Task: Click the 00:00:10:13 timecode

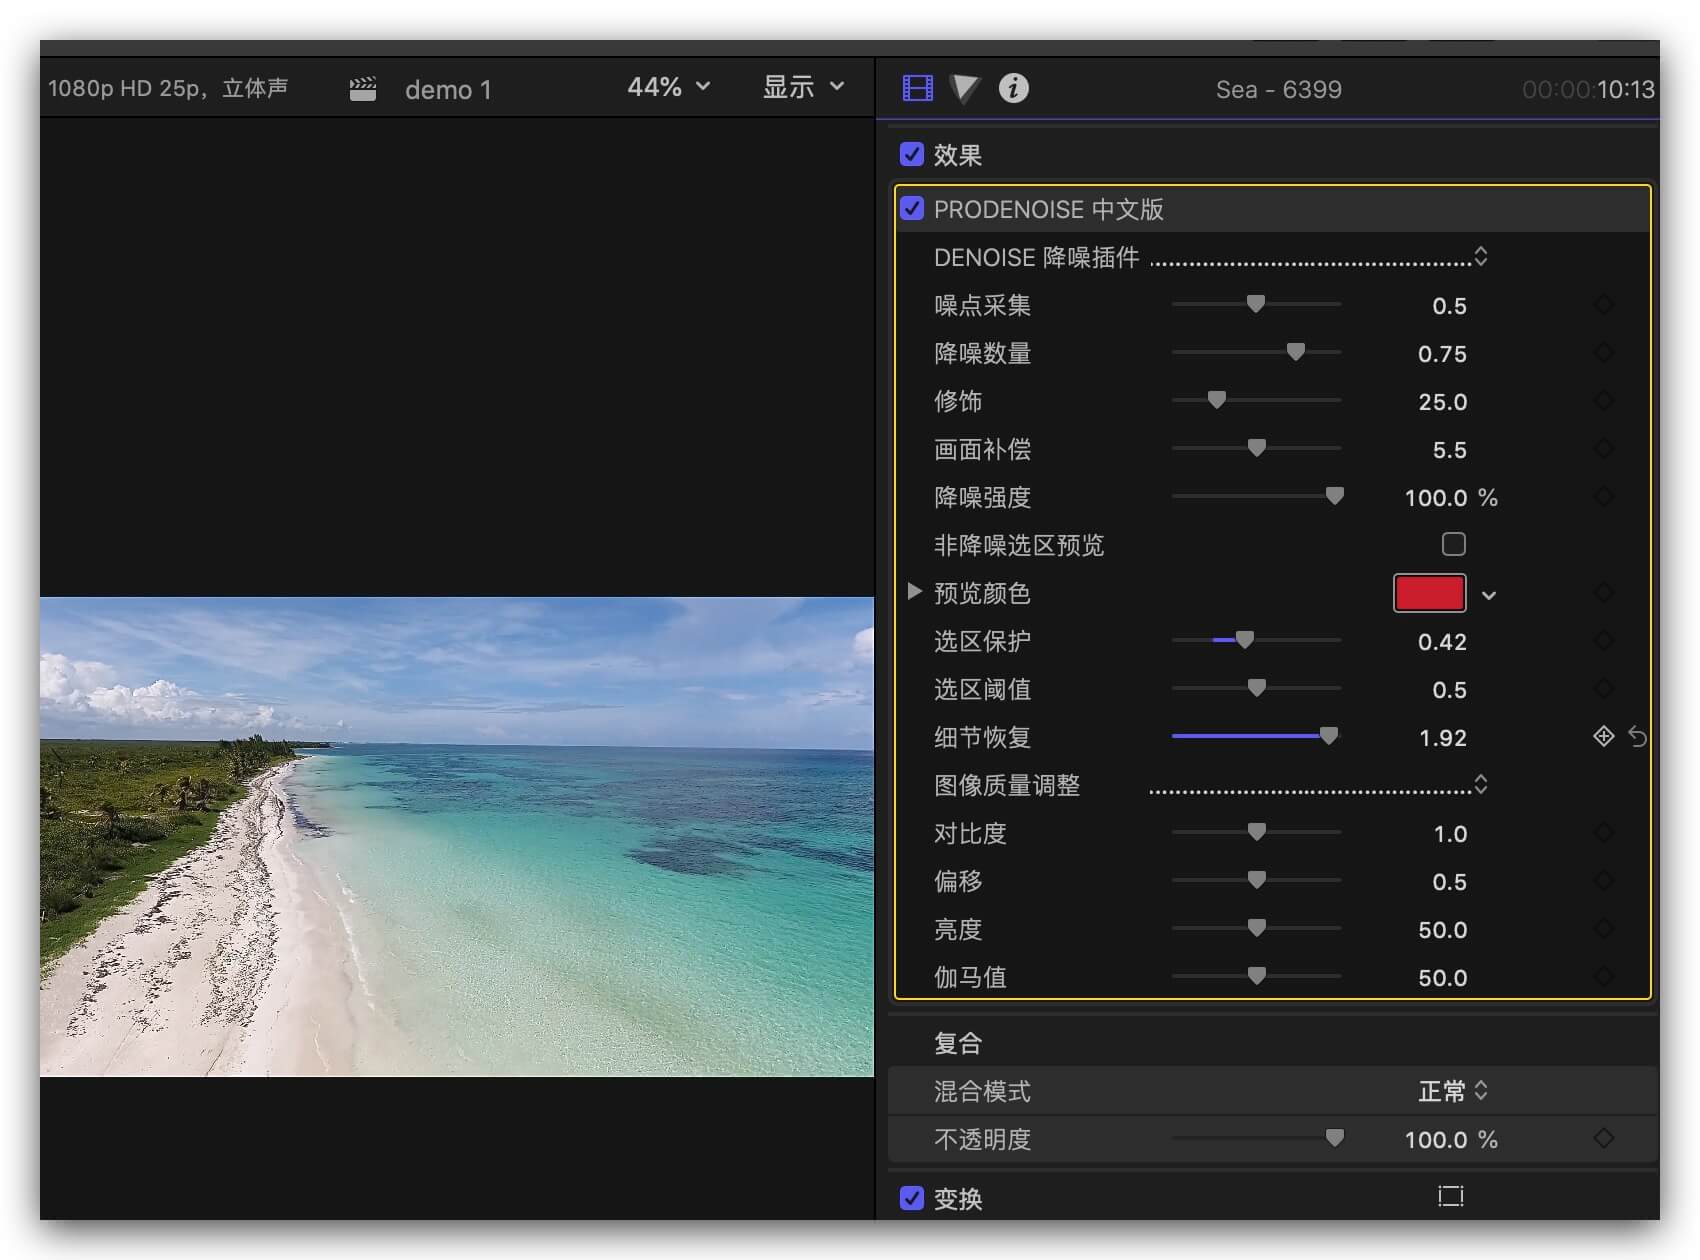Action: [1588, 89]
